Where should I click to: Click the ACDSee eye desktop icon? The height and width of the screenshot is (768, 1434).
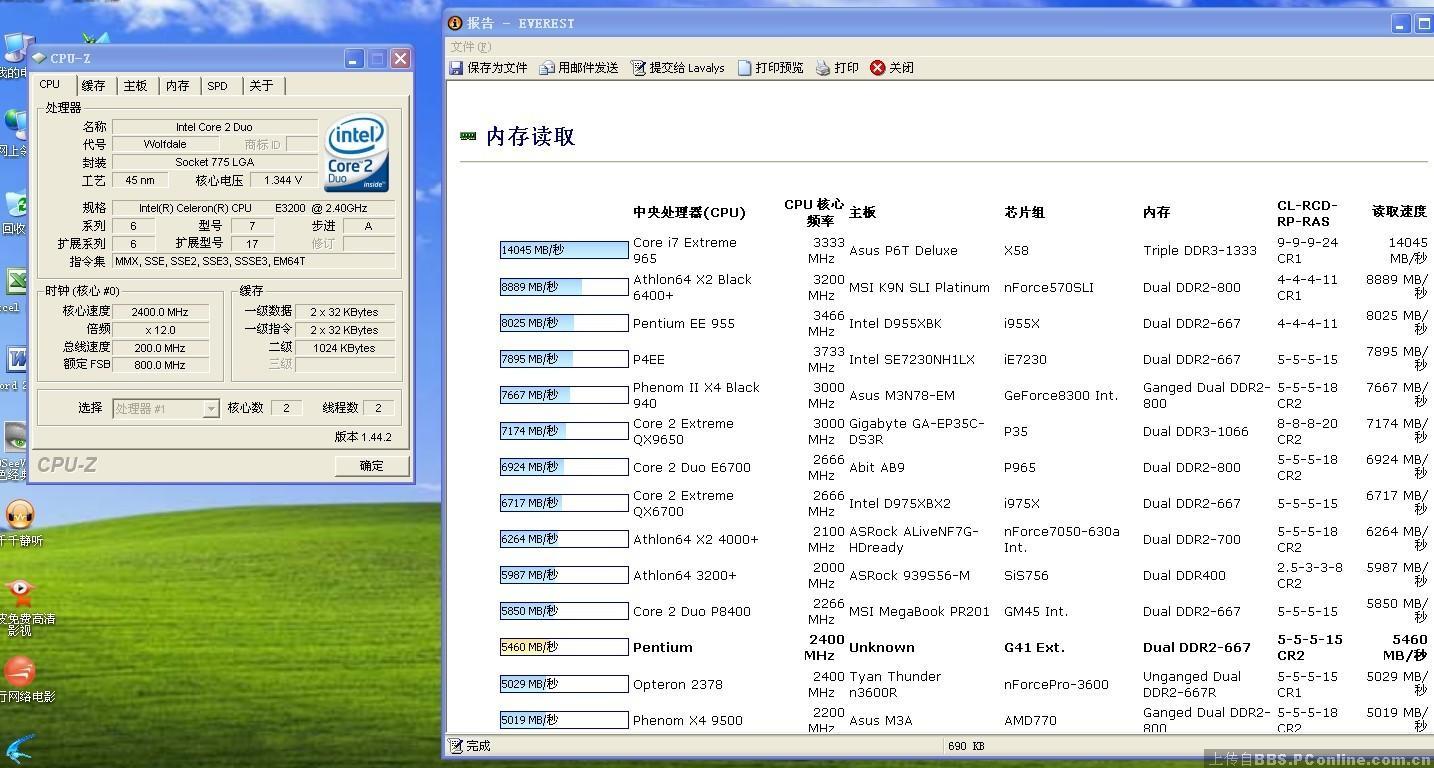pos(14,437)
